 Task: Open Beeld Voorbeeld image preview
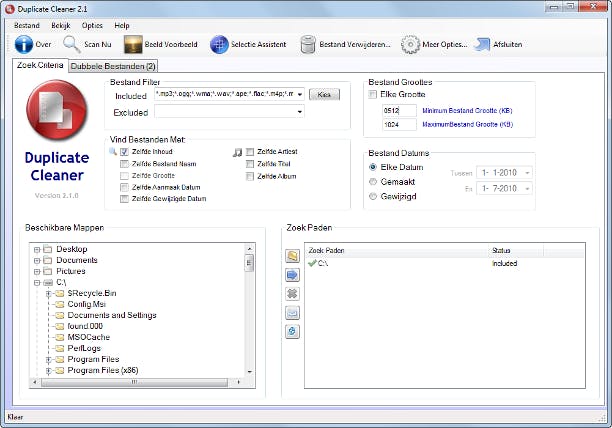(x=133, y=44)
